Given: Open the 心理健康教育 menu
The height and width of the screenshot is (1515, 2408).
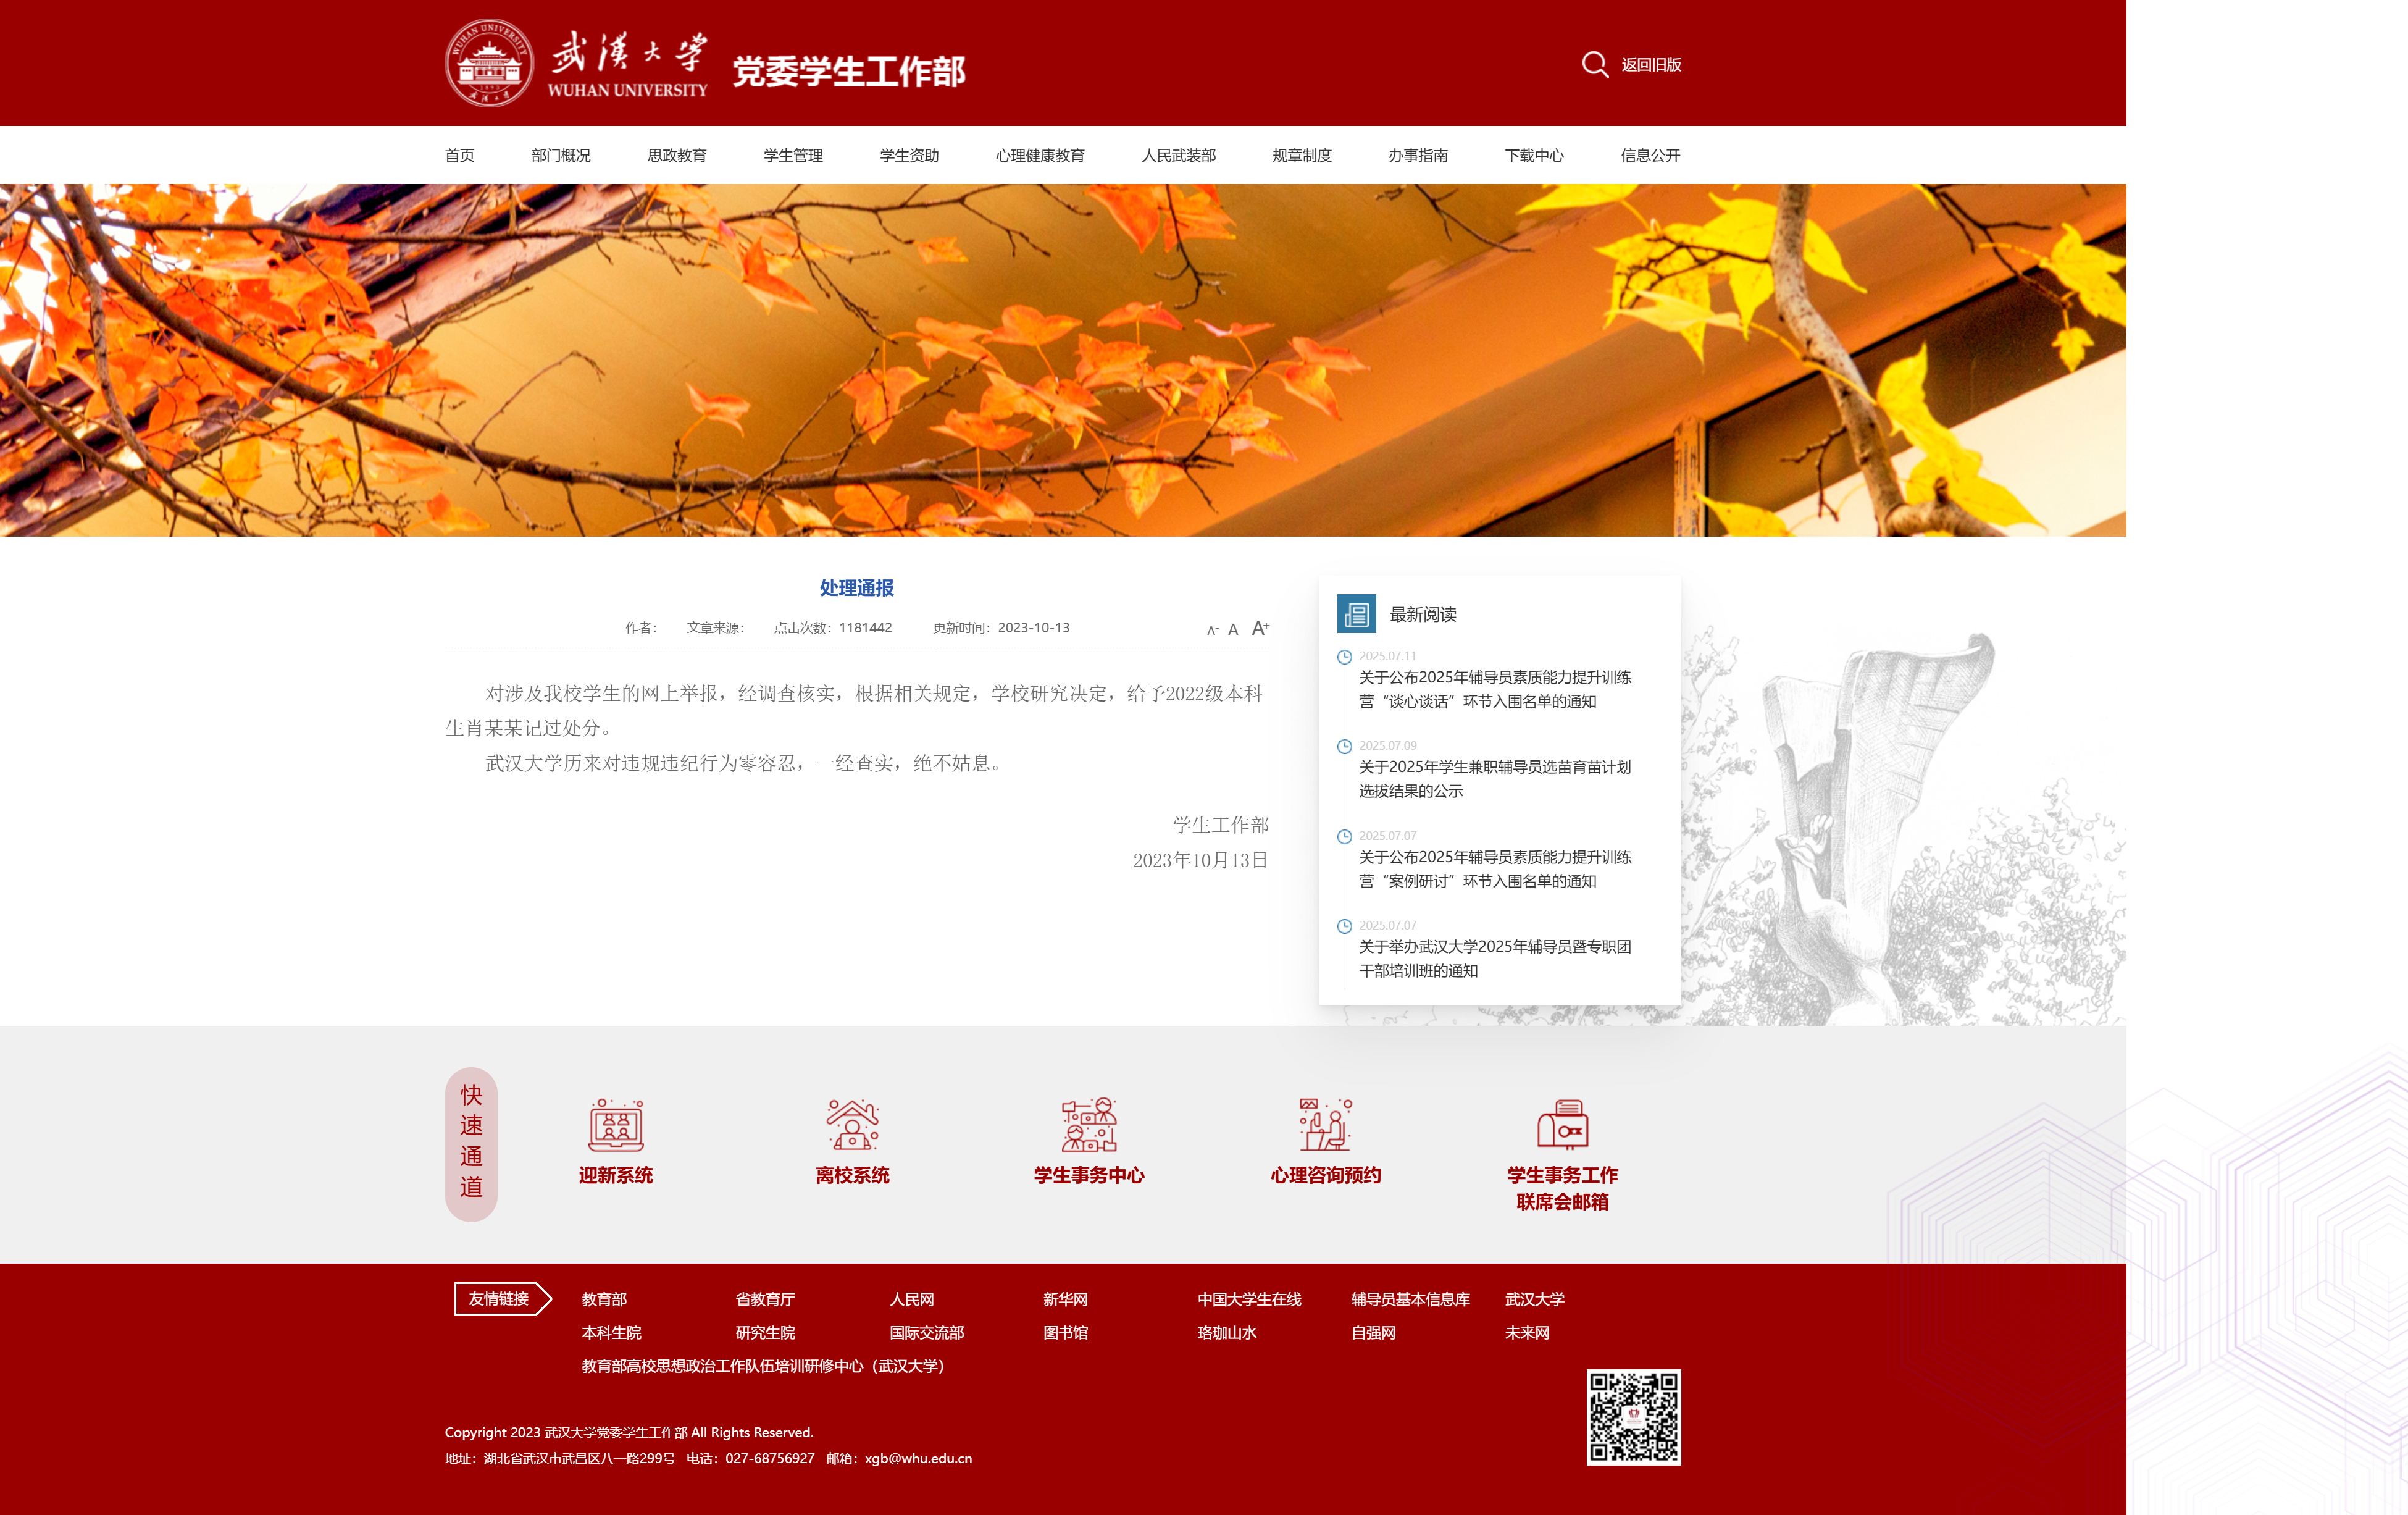Looking at the screenshot, I should point(1040,155).
